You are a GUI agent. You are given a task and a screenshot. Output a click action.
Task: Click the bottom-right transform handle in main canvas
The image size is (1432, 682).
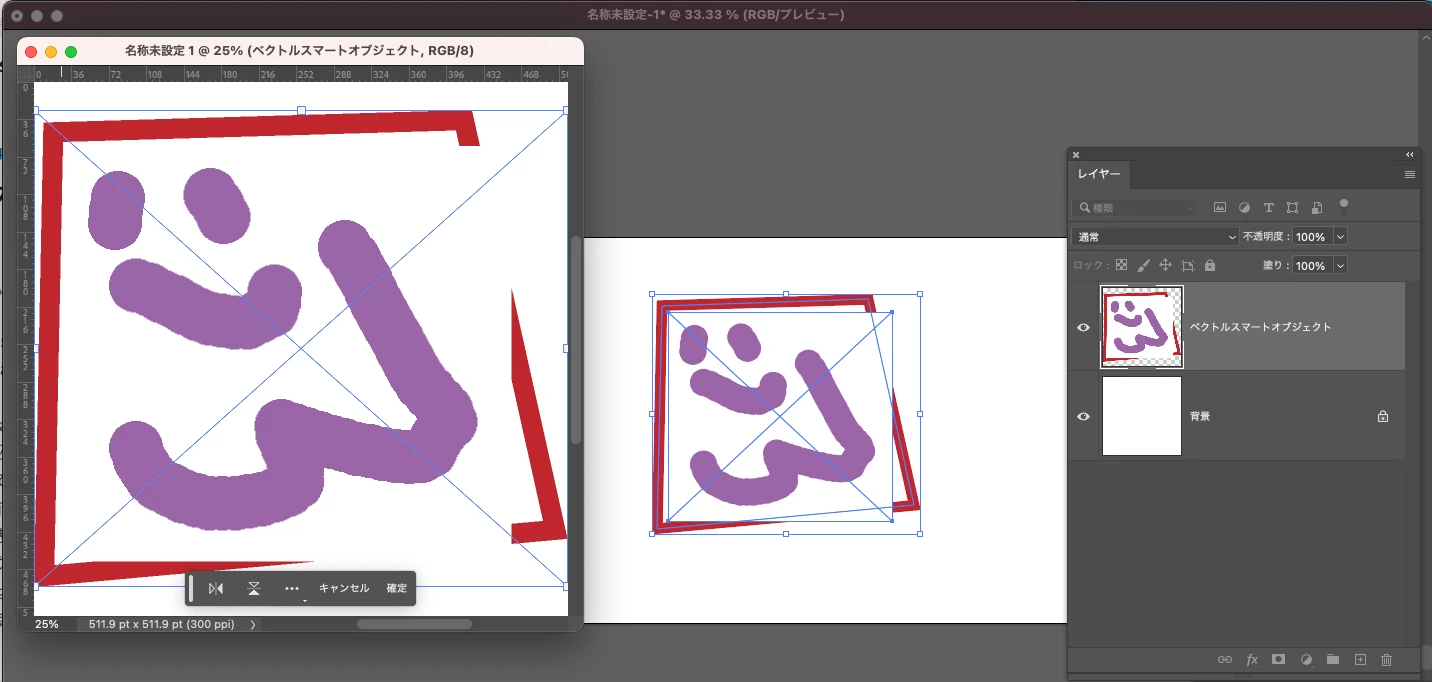pos(919,533)
